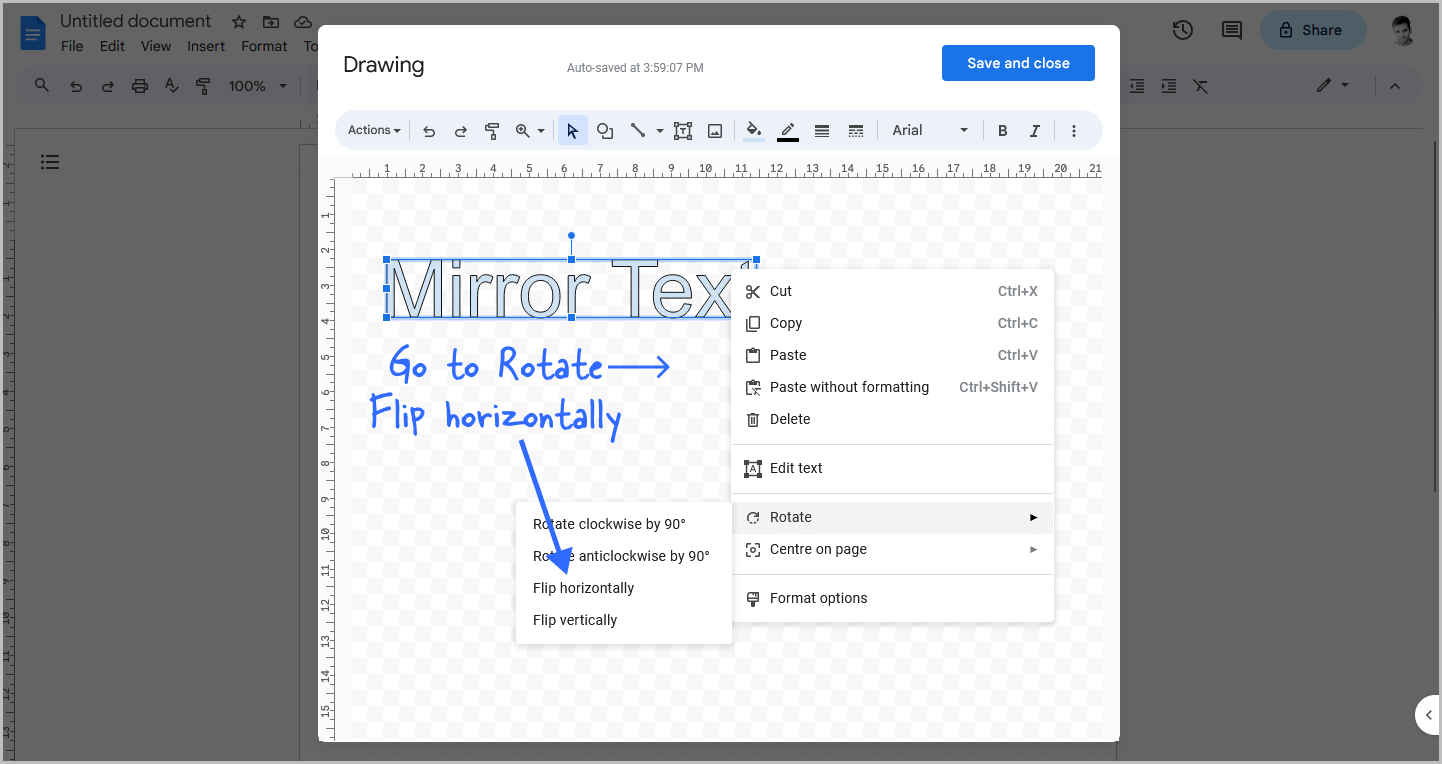The width and height of the screenshot is (1442, 764).
Task: Click the Save and close button
Action: point(1018,62)
